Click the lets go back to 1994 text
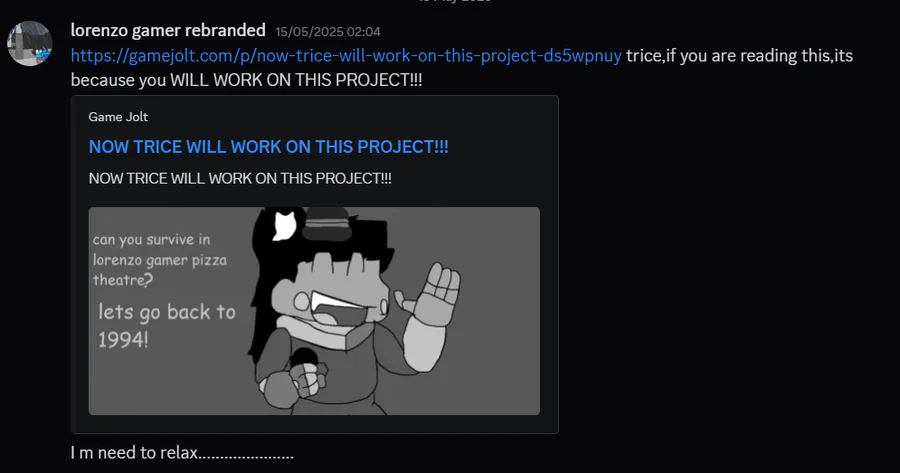This screenshot has width=900, height=473. point(166,325)
